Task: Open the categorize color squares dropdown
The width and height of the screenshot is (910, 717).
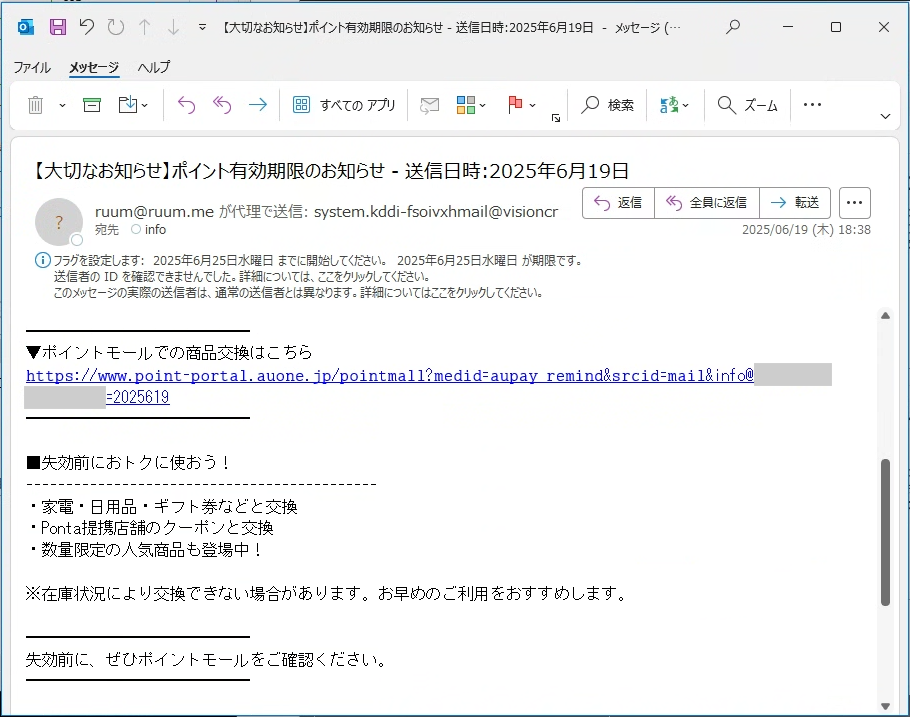Action: (x=471, y=105)
